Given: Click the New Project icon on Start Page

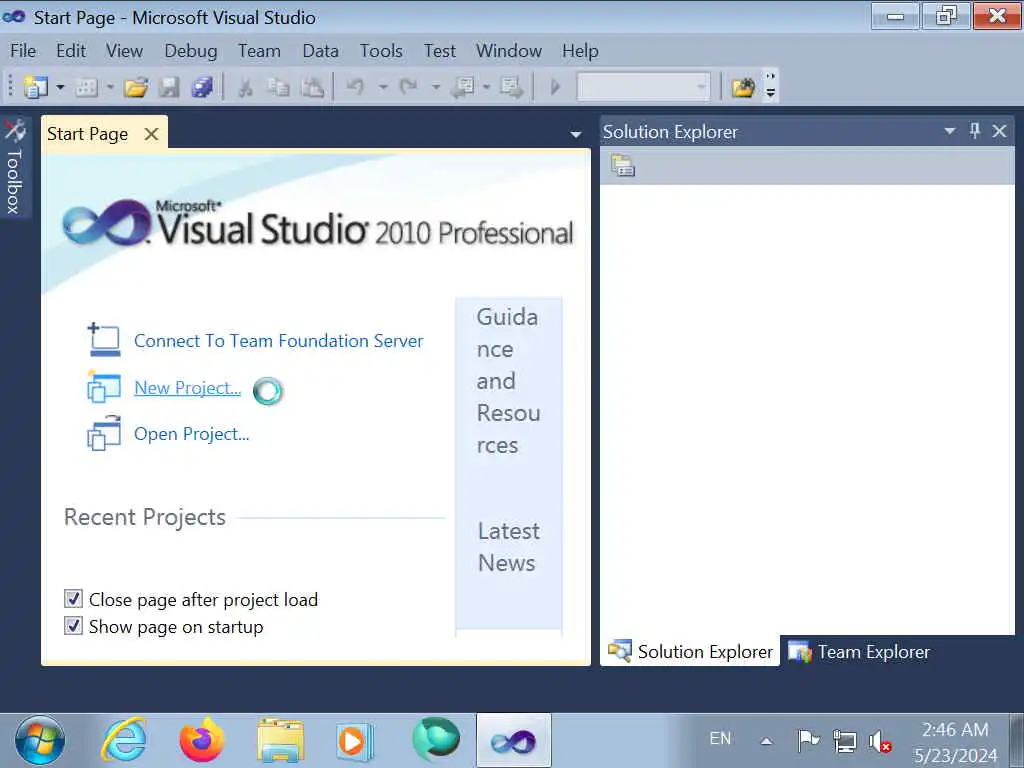Looking at the screenshot, I should click(x=104, y=387).
